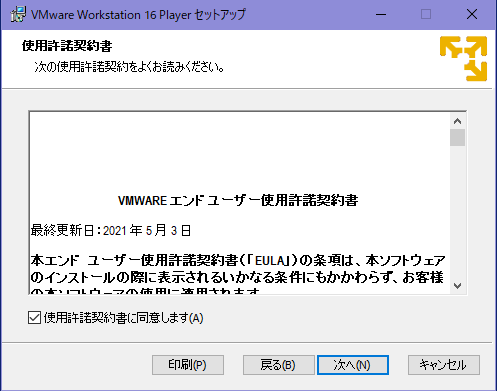Click the heading VMWARE エンド ユーザー使用許諾契約書

coord(238,201)
